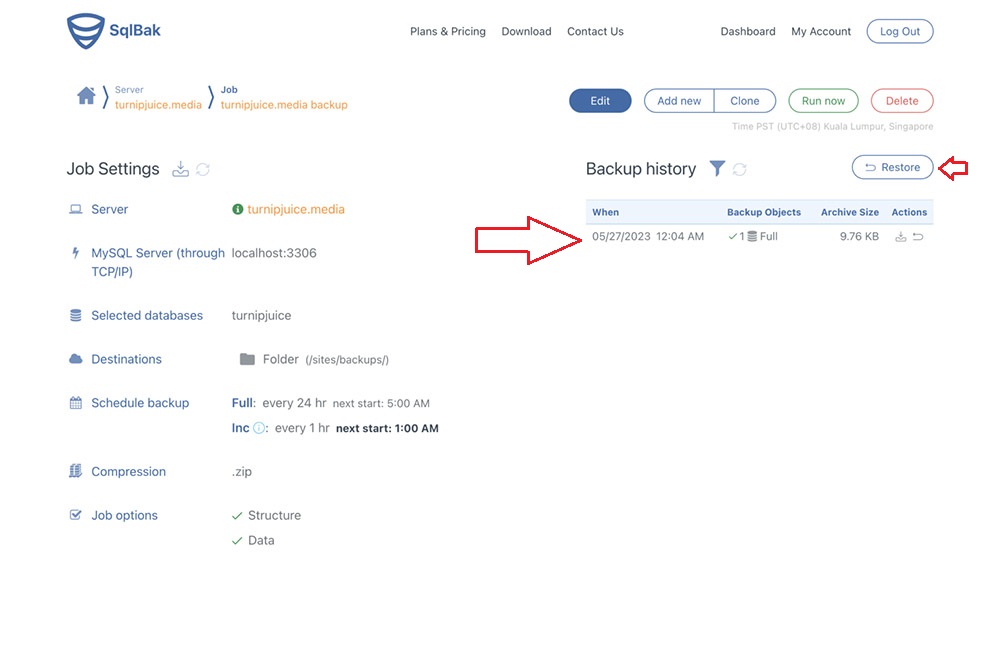
Task: Go to home via house breadcrumb icon
Action: (x=86, y=96)
